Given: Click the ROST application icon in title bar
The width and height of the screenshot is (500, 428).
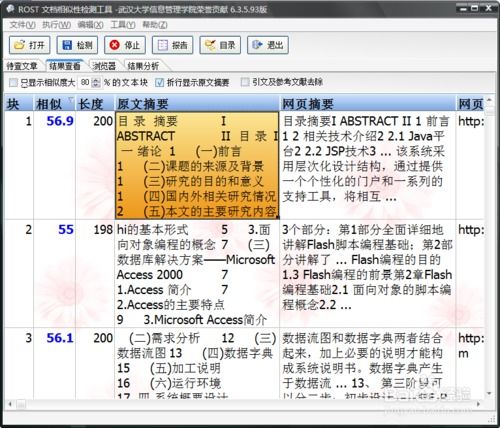Looking at the screenshot, I should pos(10,9).
